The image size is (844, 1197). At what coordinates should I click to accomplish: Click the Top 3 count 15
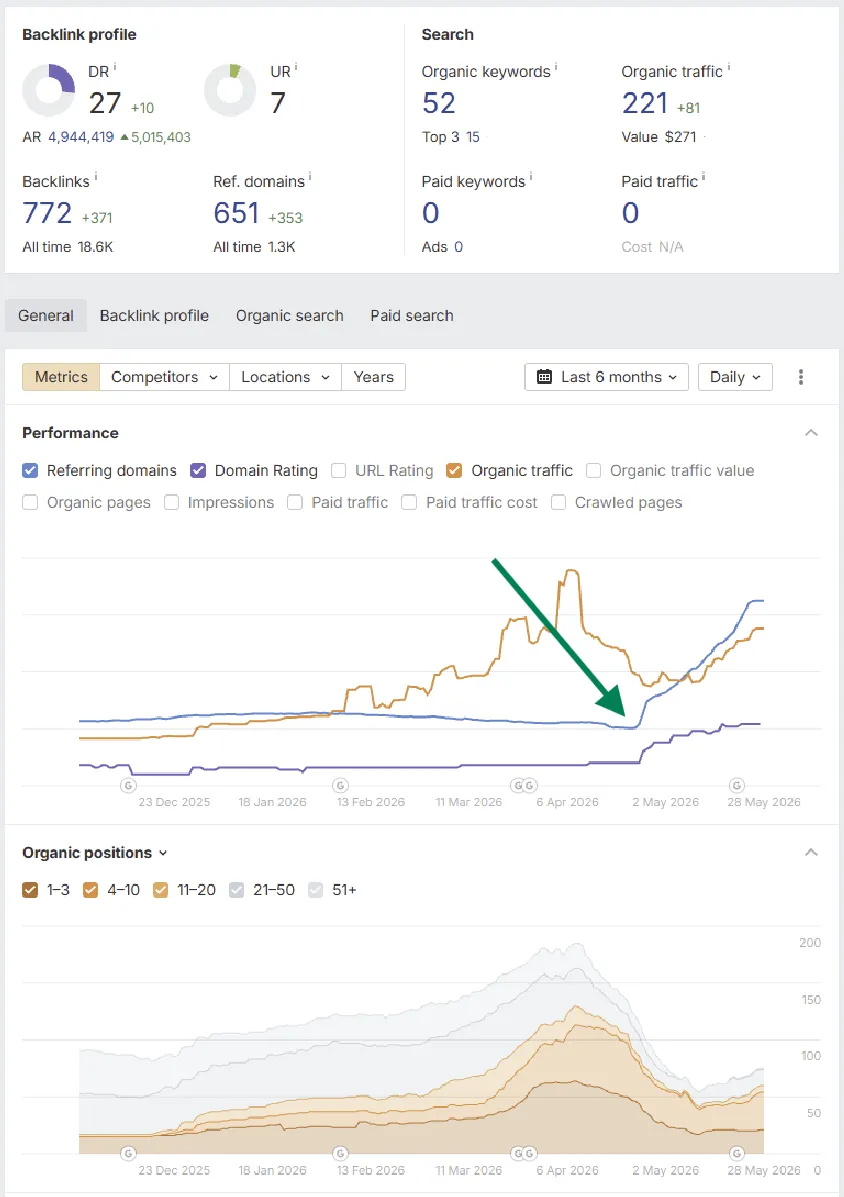[x=473, y=137]
